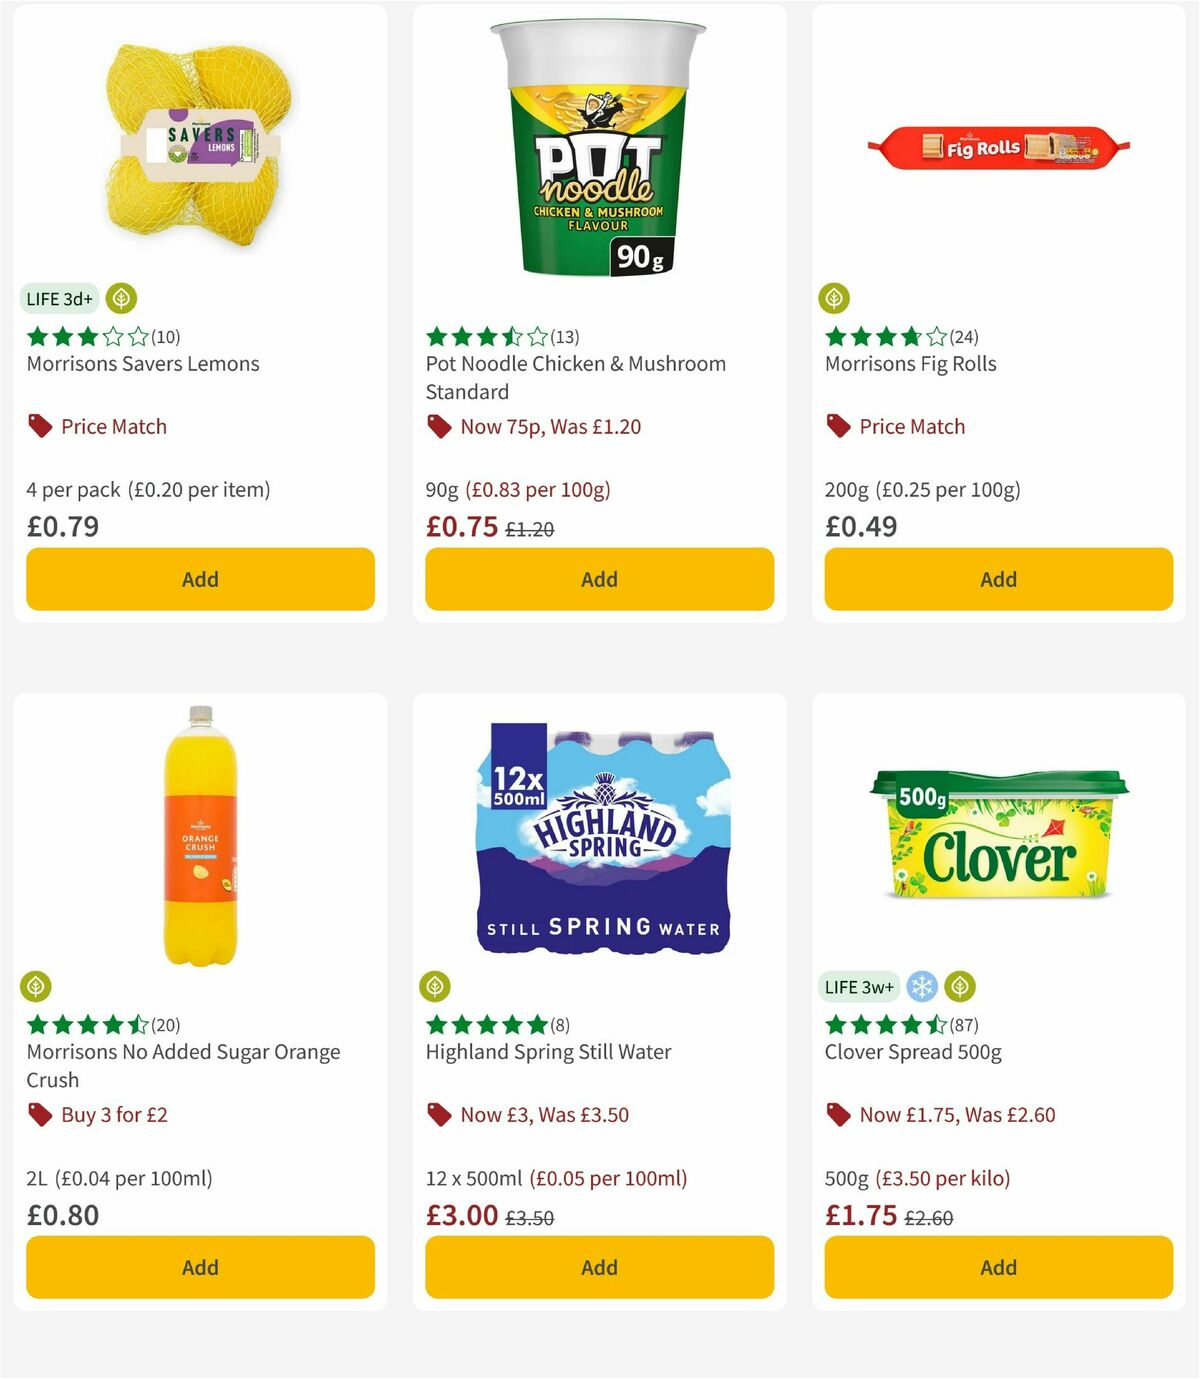Add Highland Spring Still Water to the basket
Image resolution: width=1200 pixels, height=1379 pixels.
[598, 1267]
